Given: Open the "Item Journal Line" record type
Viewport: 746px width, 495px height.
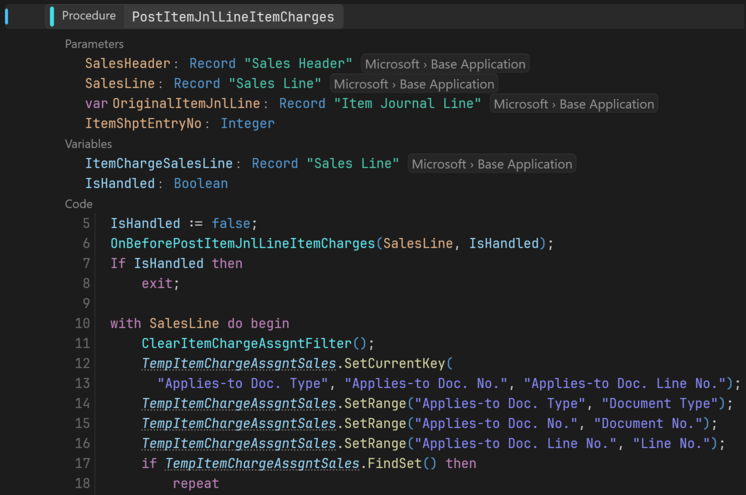Looking at the screenshot, I should pos(407,104).
